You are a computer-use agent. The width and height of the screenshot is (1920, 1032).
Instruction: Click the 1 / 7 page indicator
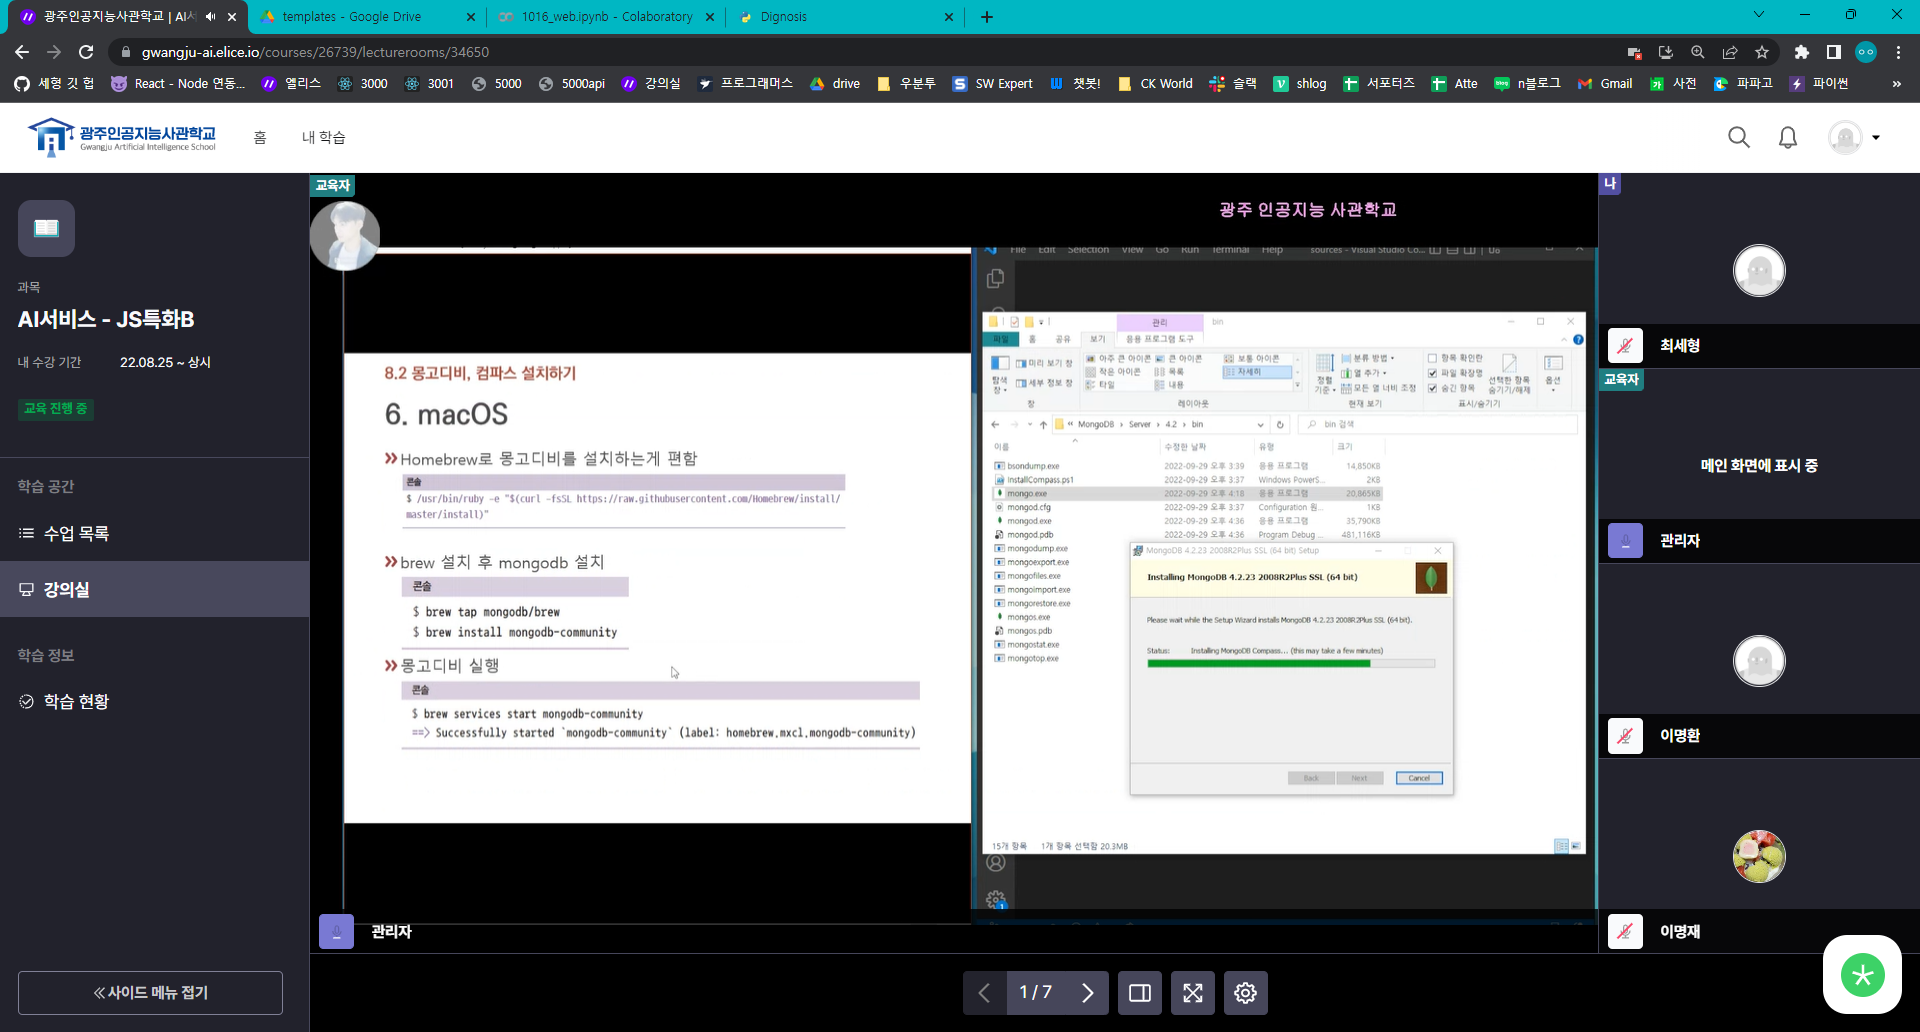point(1036,993)
